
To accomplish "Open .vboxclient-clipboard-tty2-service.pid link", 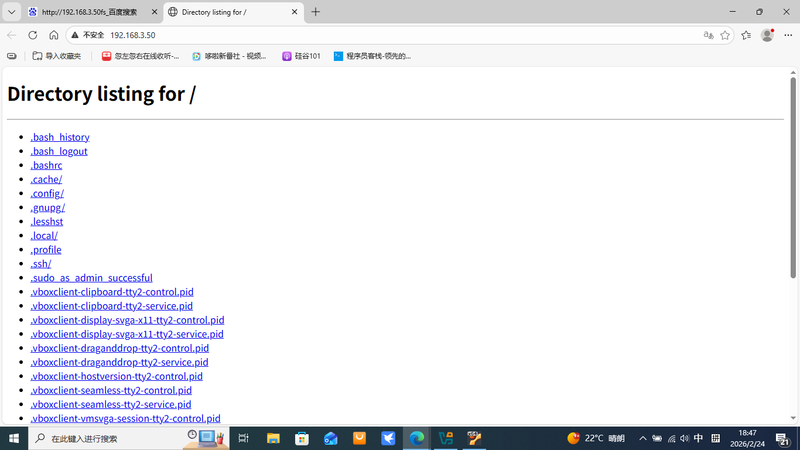I will [111, 306].
